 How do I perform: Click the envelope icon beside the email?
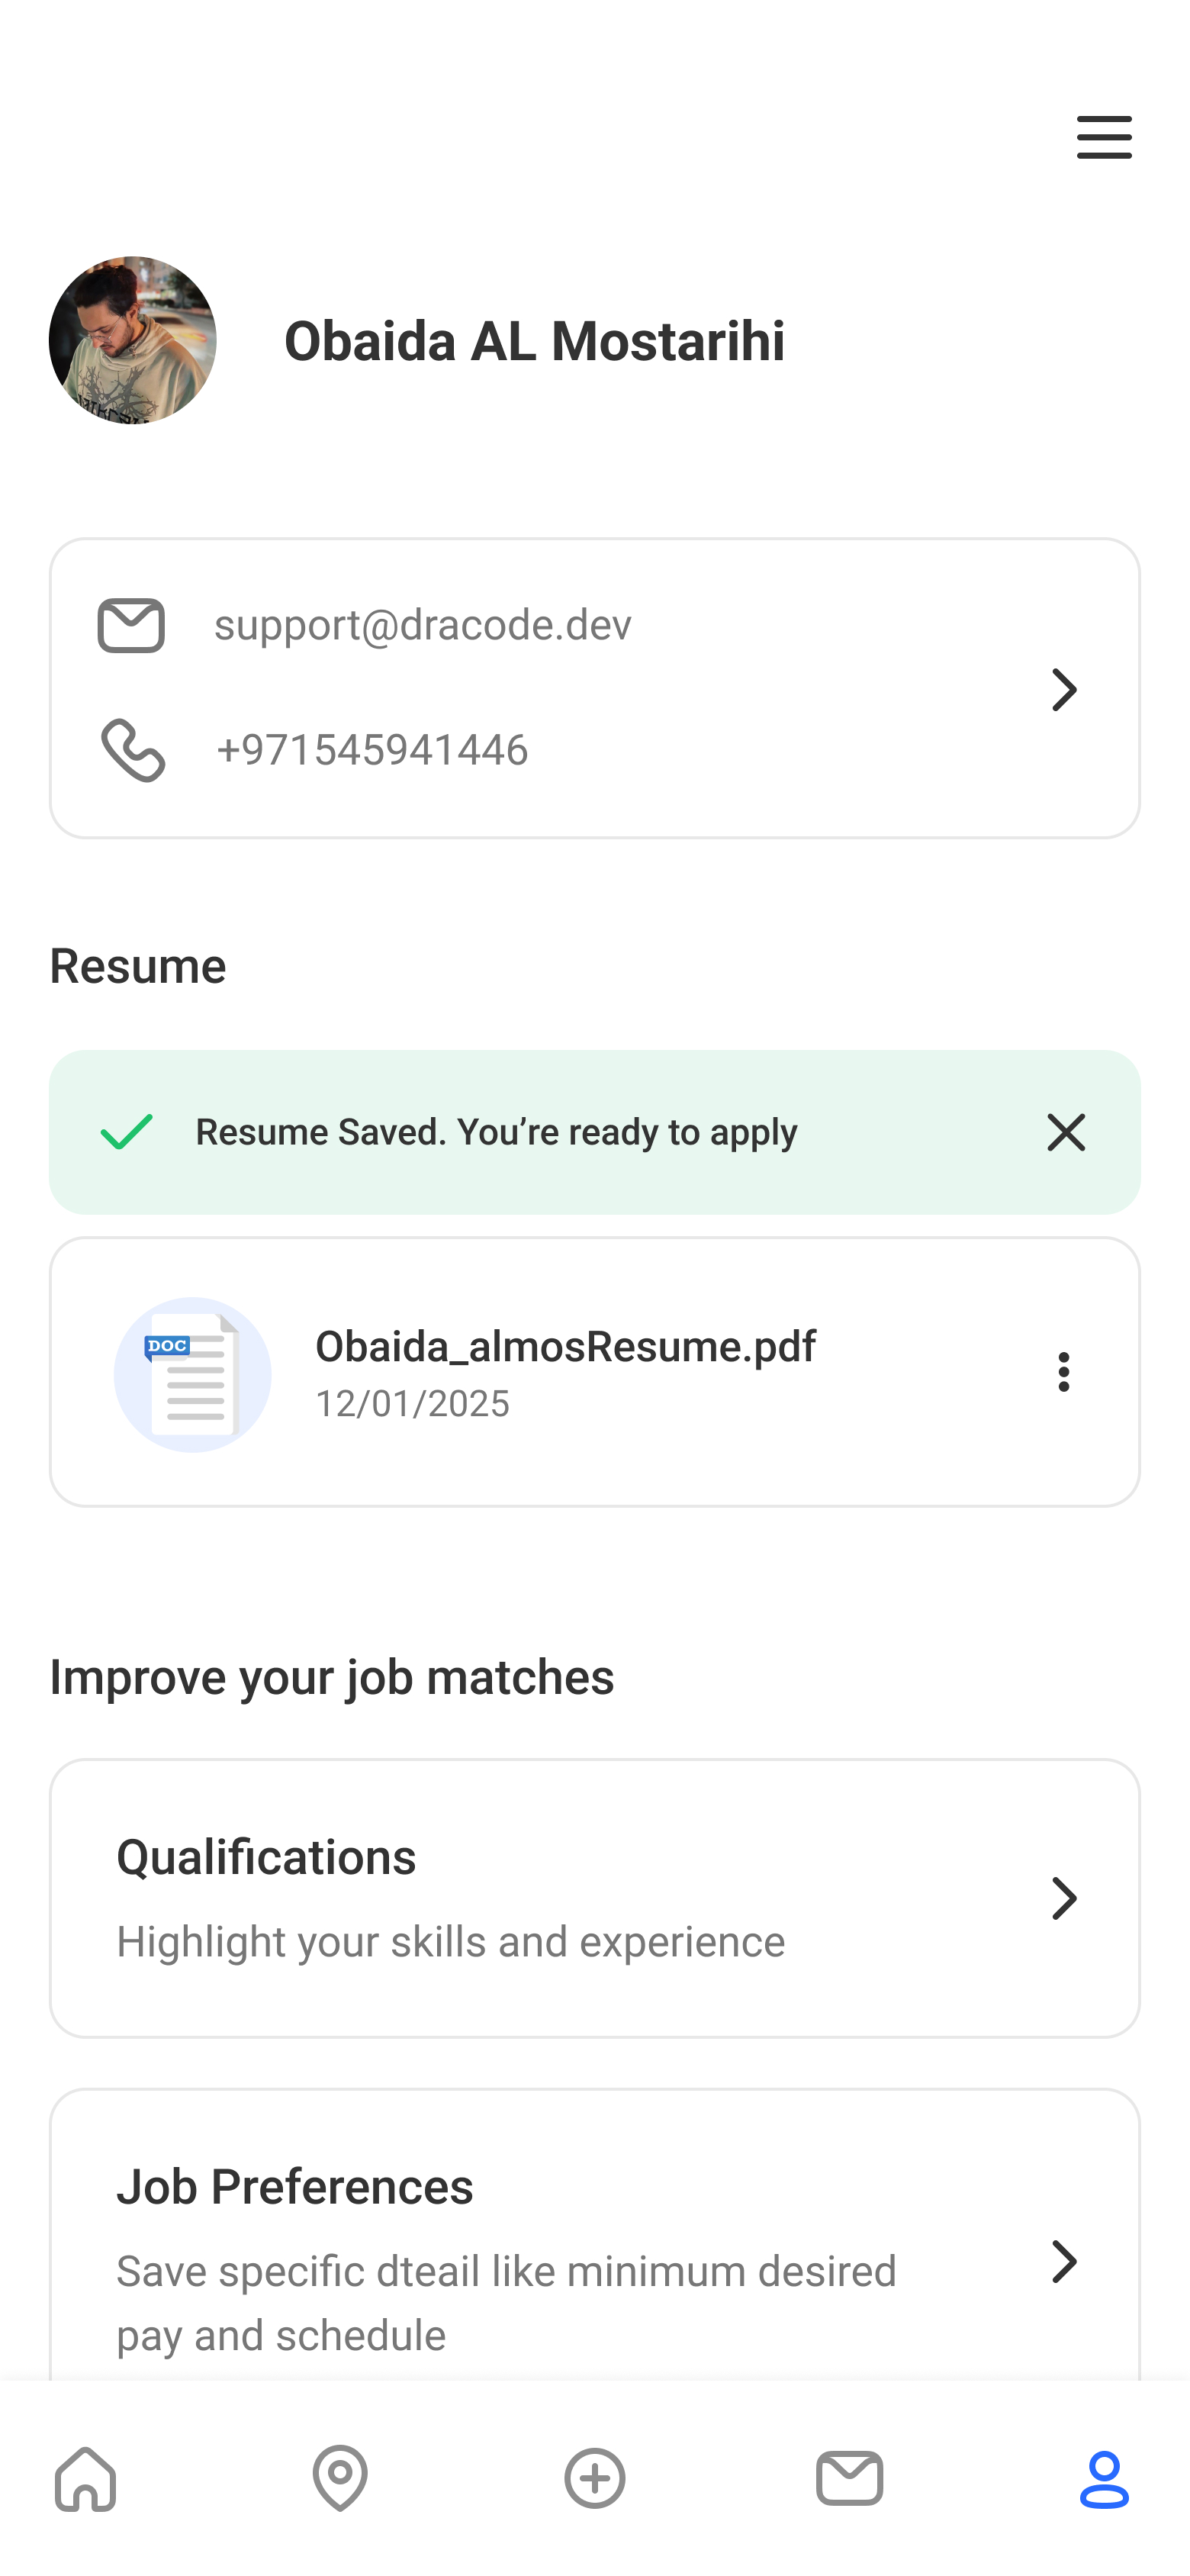(131, 626)
